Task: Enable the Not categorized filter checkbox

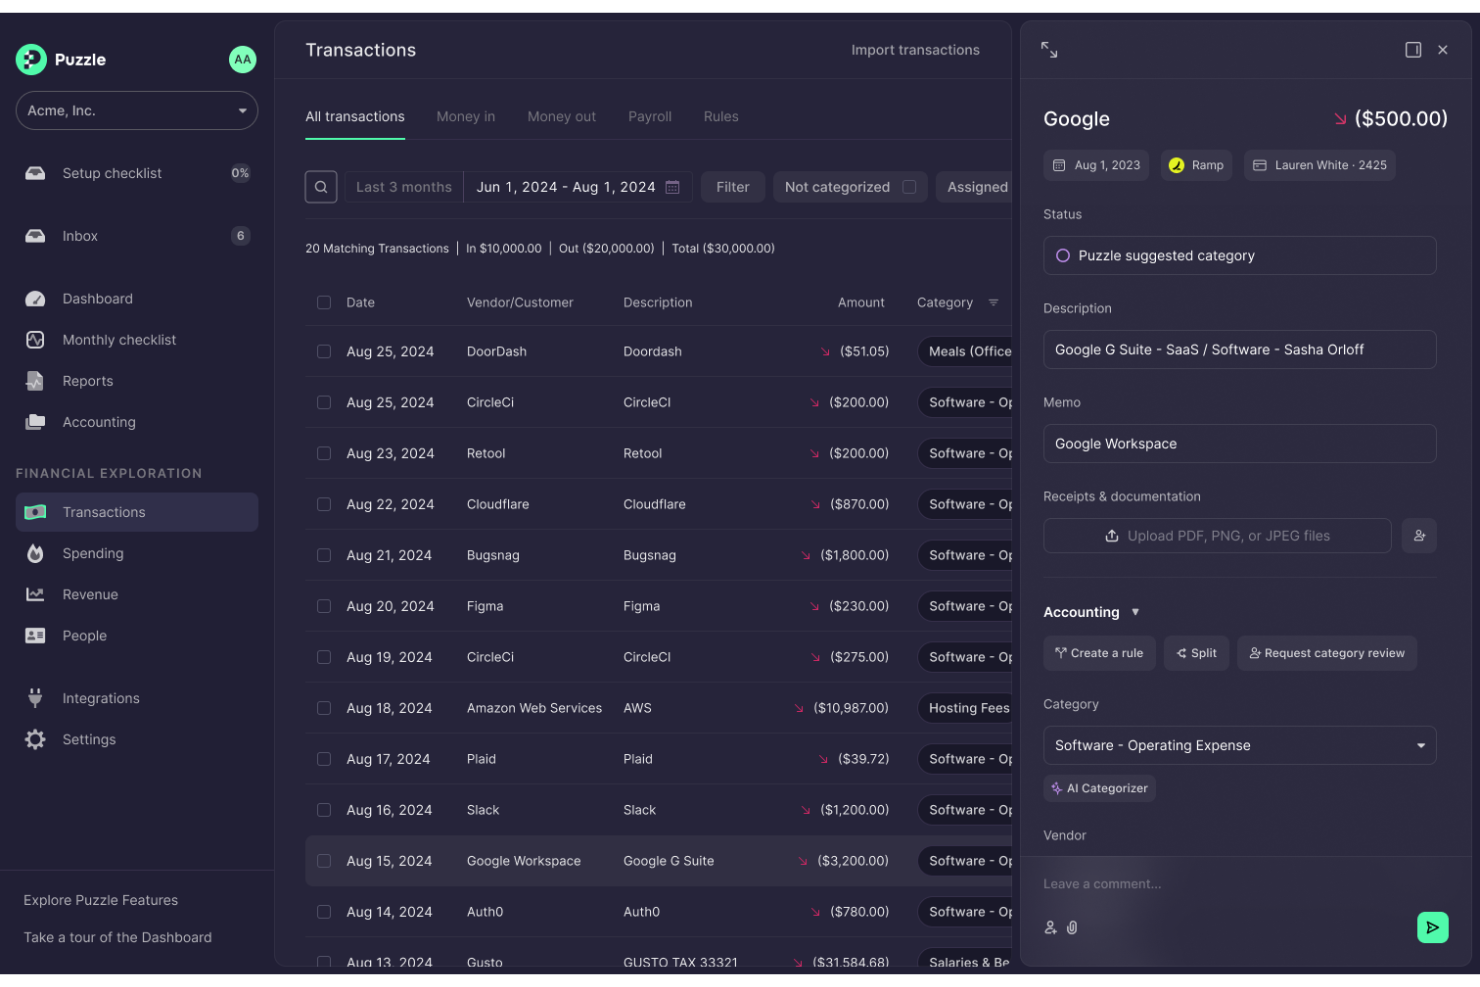Action: [908, 187]
